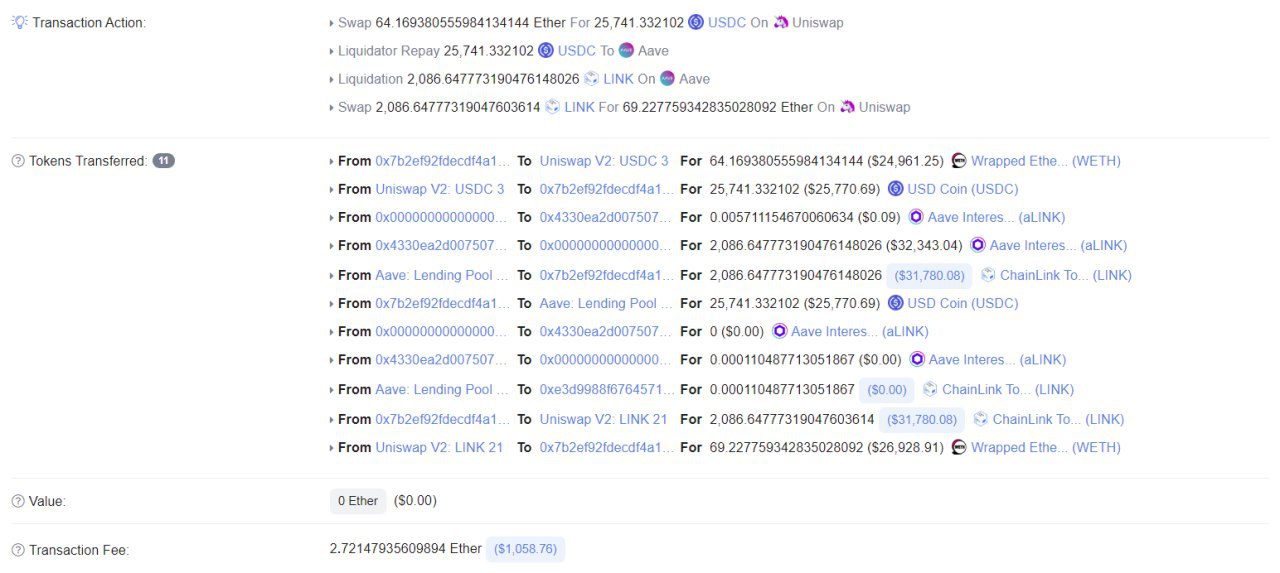The image size is (1280, 573).
Task: Open From address Uniswap V2: USDC 3
Action: tap(440, 189)
